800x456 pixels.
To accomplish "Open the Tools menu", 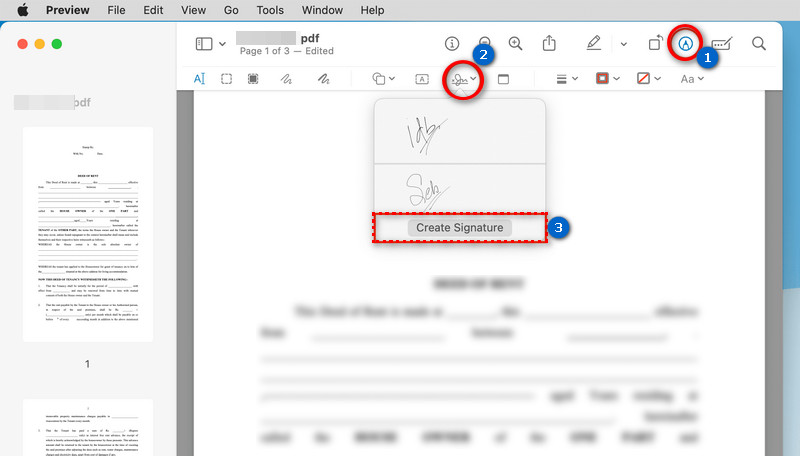I will 270,10.
